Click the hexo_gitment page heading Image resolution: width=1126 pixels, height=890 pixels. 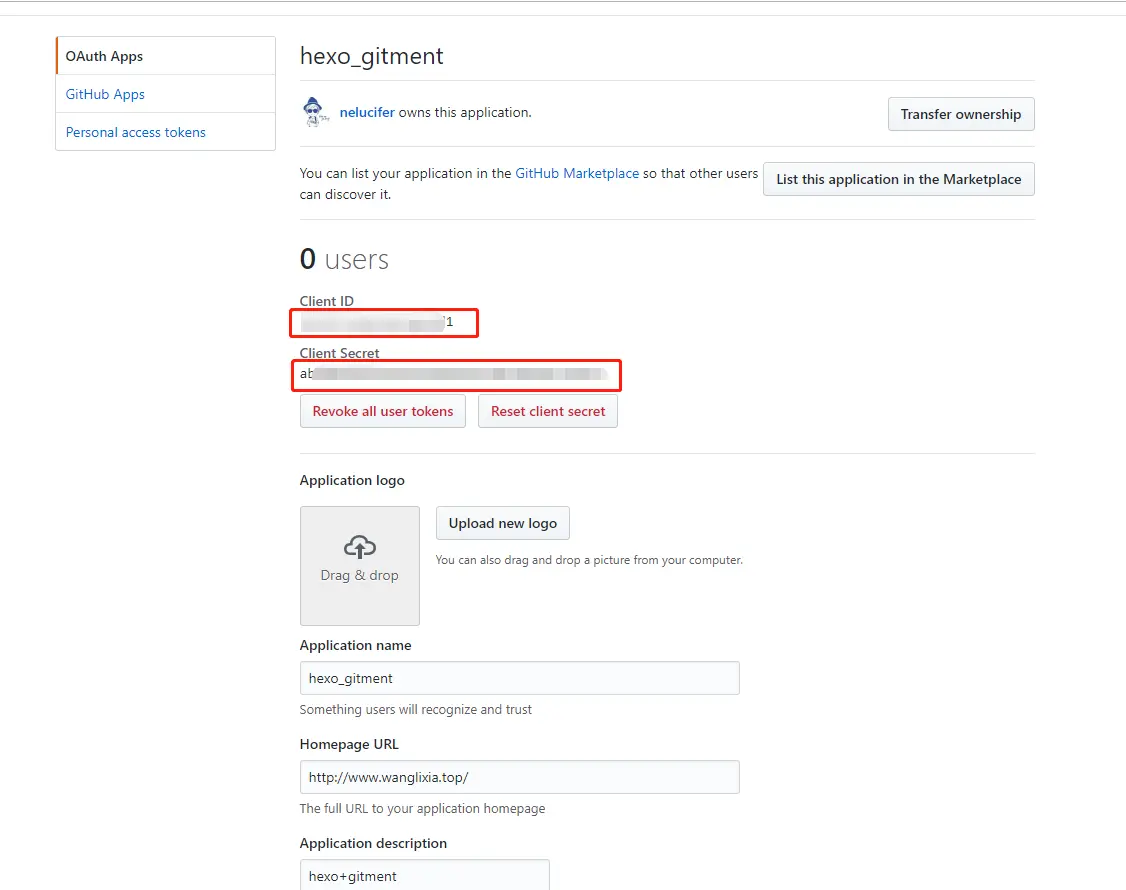tap(371, 56)
